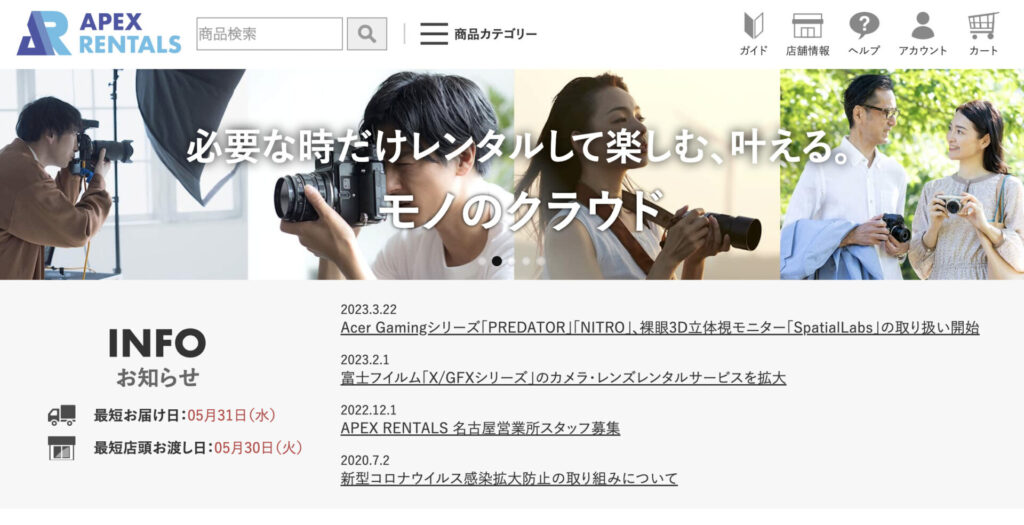
Task: Open Acer Gaming PREDATOR news link
Action: pos(659,328)
